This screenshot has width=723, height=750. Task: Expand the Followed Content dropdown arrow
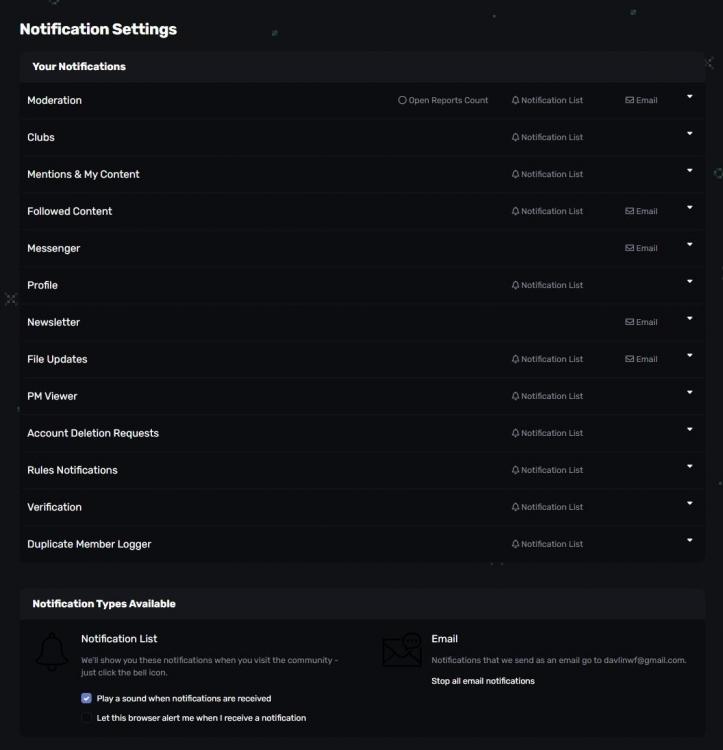tap(689, 208)
